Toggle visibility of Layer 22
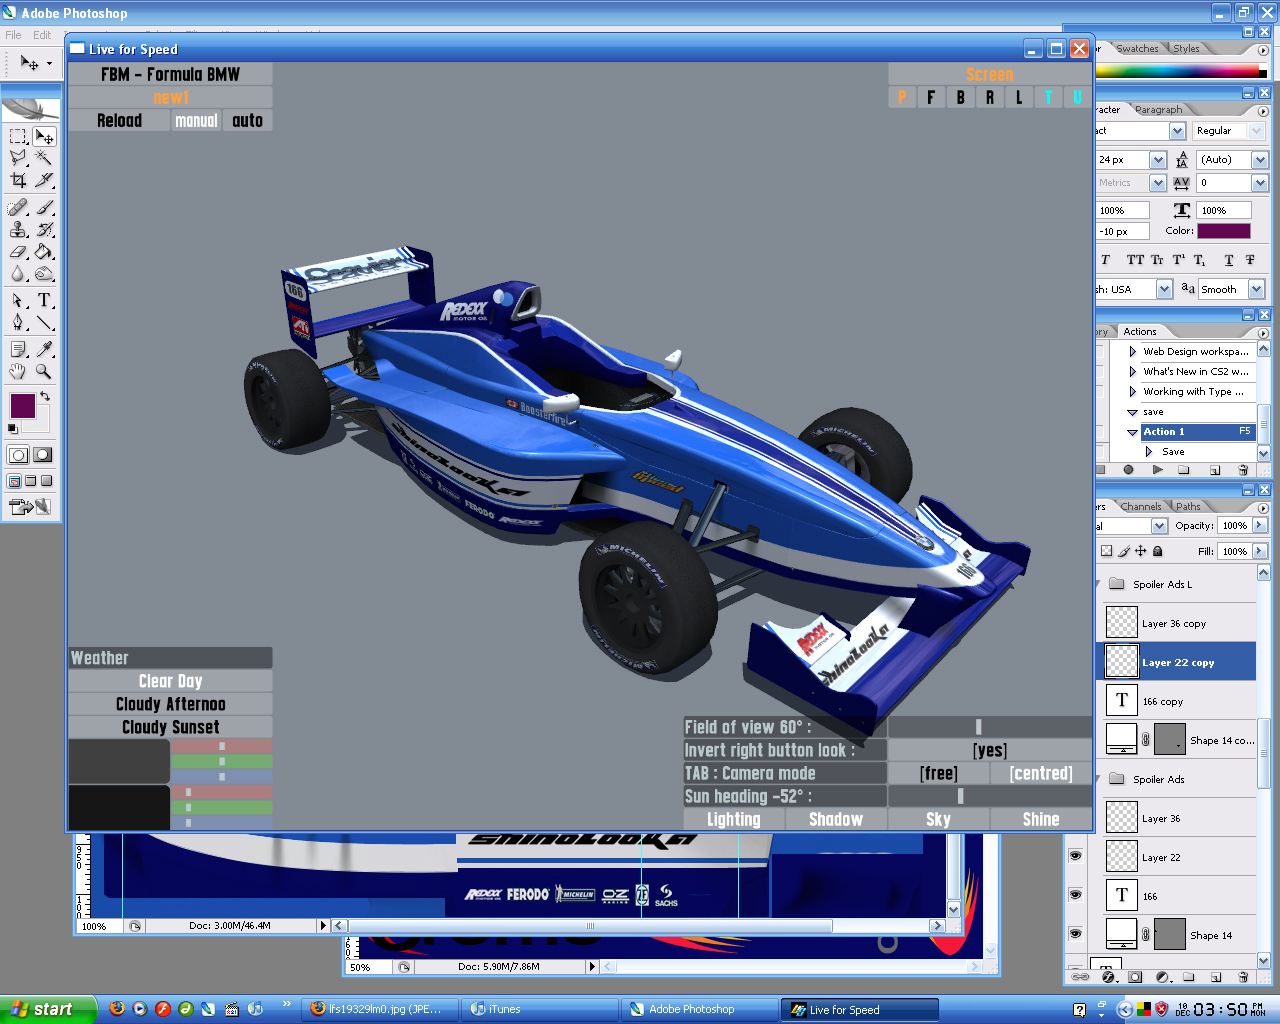This screenshot has width=1280, height=1024. tap(1075, 856)
